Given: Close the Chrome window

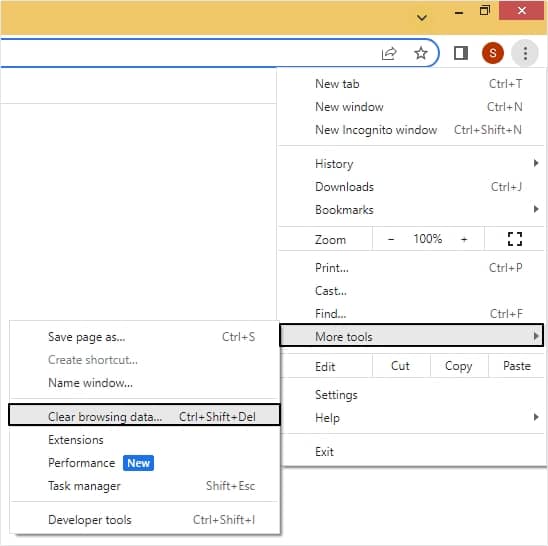Looking at the screenshot, I should point(522,11).
